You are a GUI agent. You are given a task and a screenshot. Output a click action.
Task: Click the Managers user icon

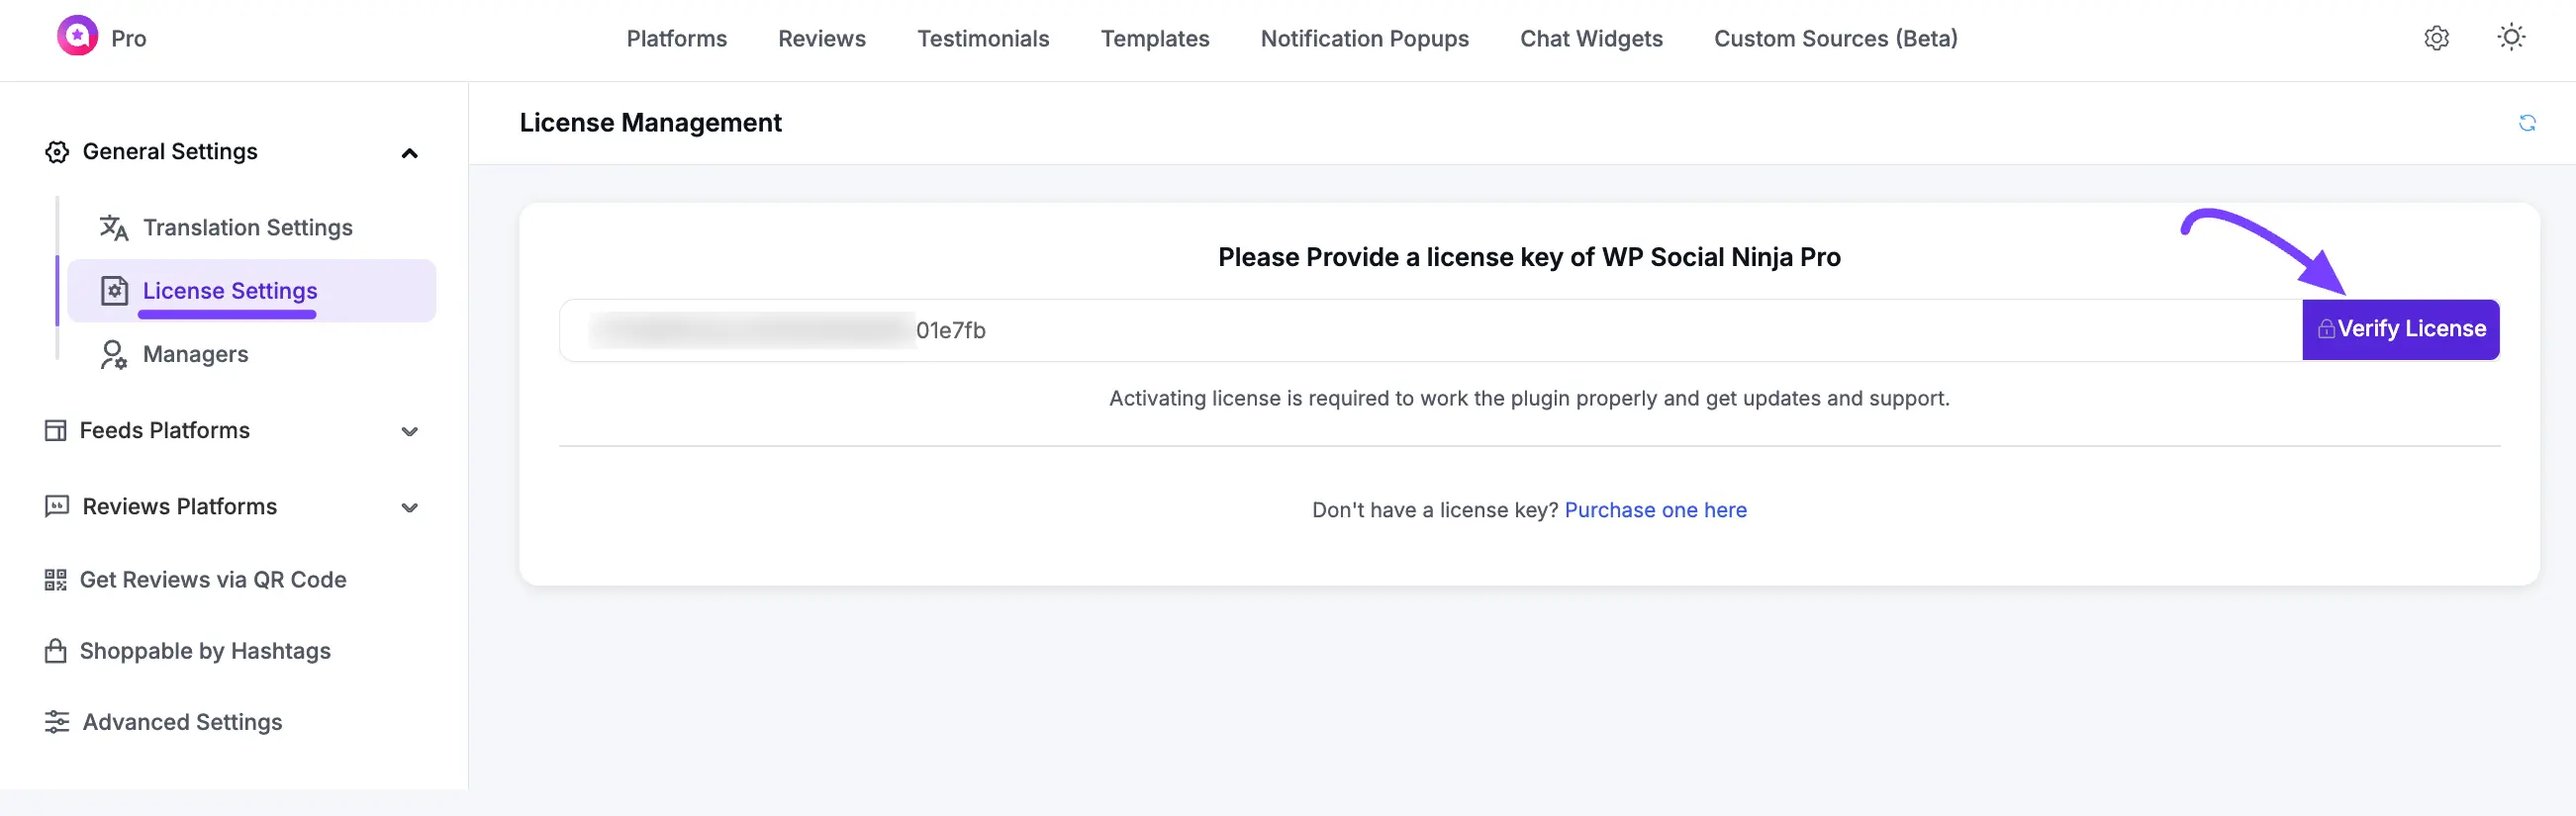point(113,355)
